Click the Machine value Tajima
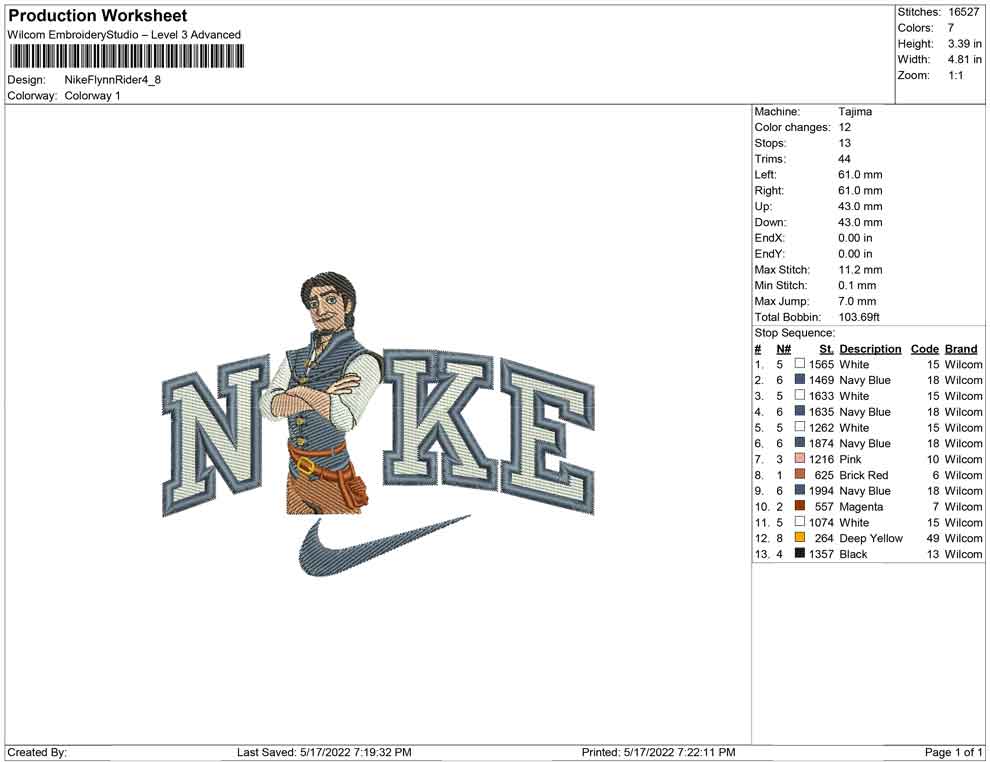 (x=855, y=111)
